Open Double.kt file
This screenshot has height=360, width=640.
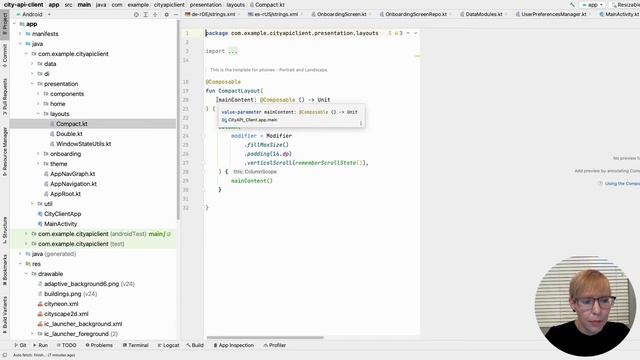click(x=69, y=134)
